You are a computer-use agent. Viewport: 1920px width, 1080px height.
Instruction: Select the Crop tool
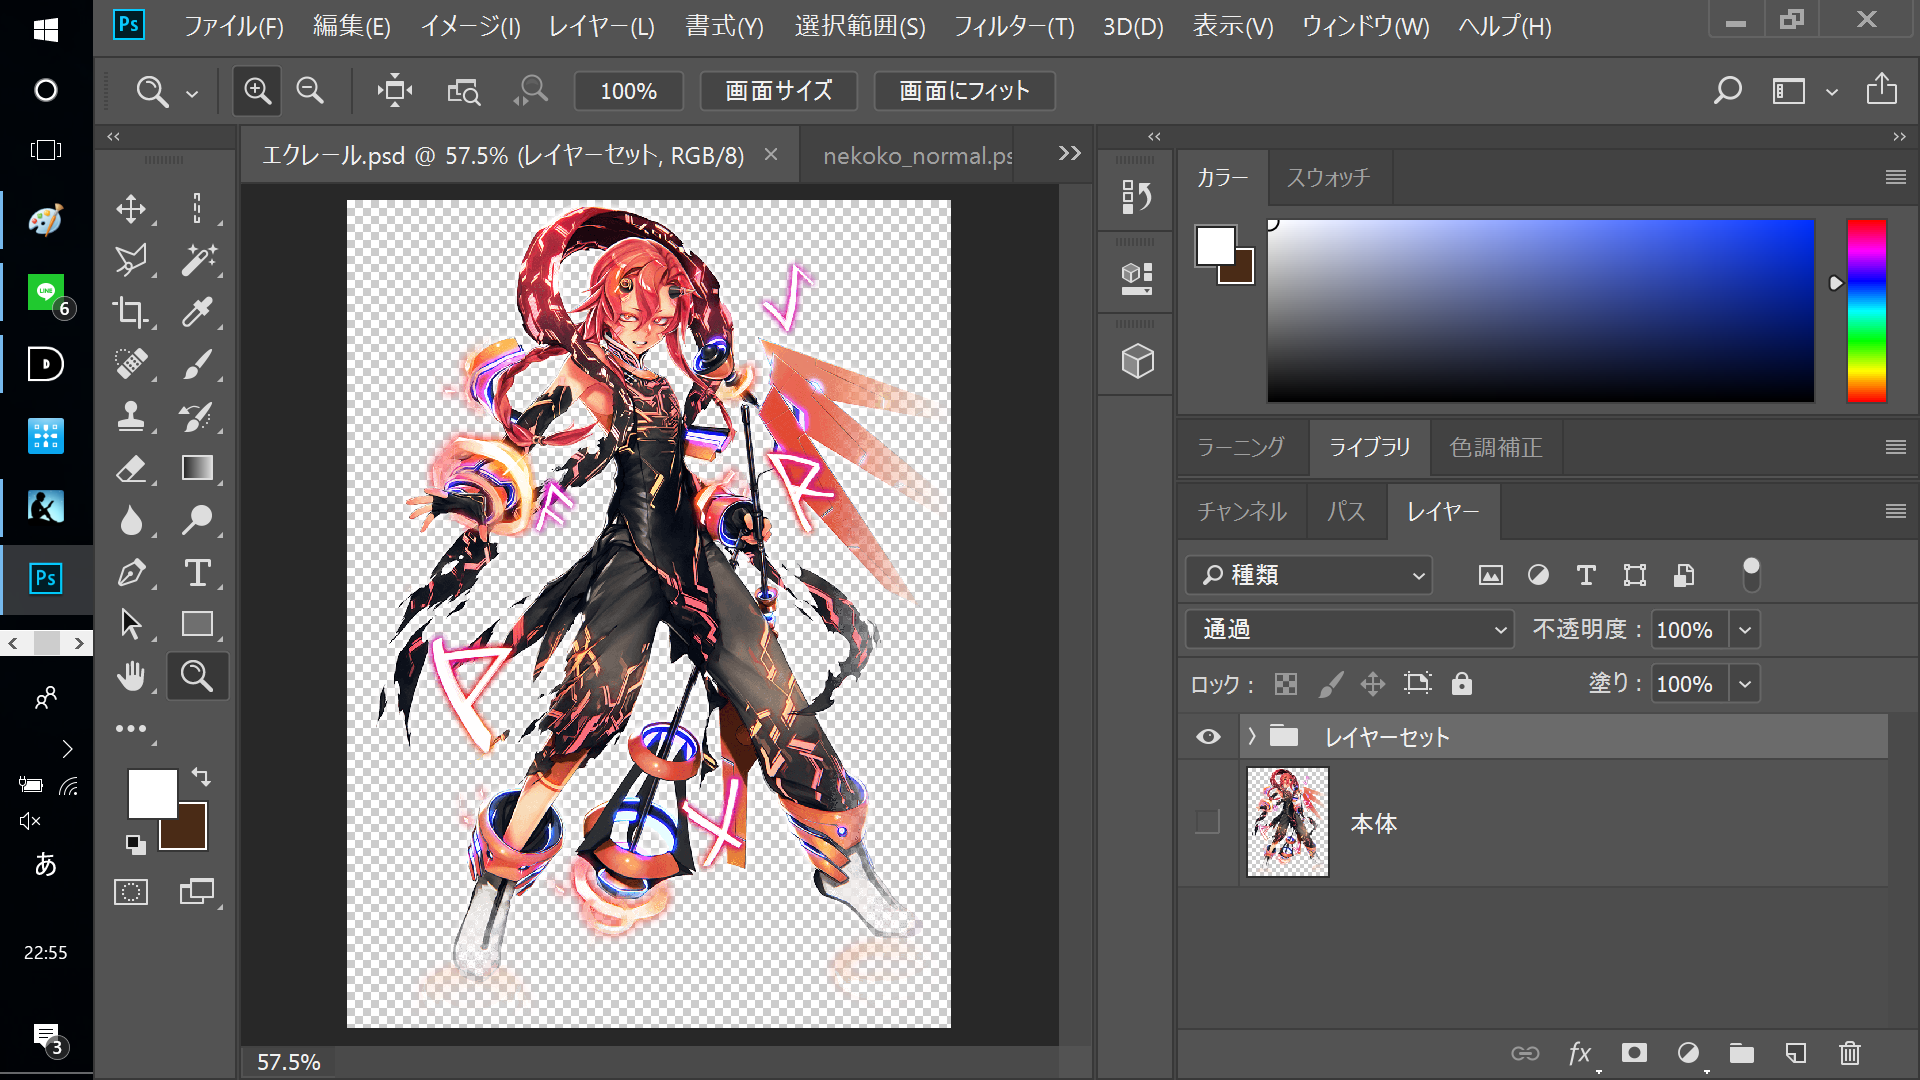pos(131,312)
